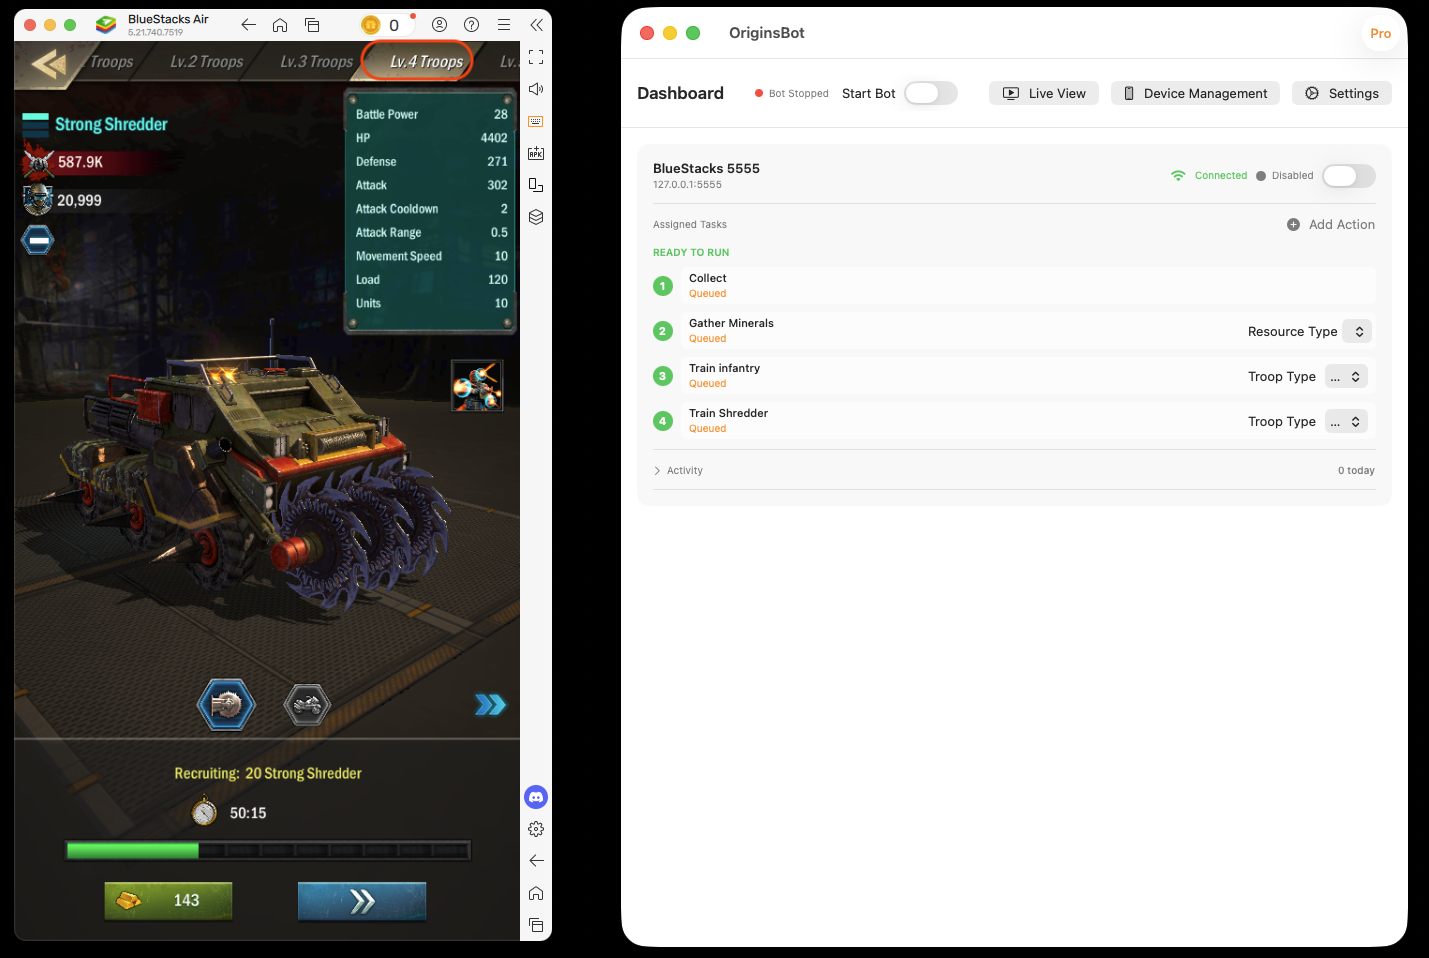
Task: Switch to the Lv.2 Troops tab
Action: [206, 62]
